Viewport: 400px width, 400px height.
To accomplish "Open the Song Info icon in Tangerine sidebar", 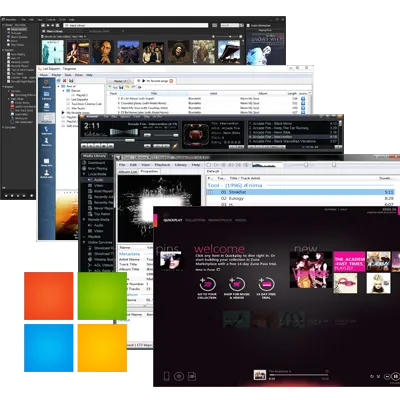I will coord(46,162).
